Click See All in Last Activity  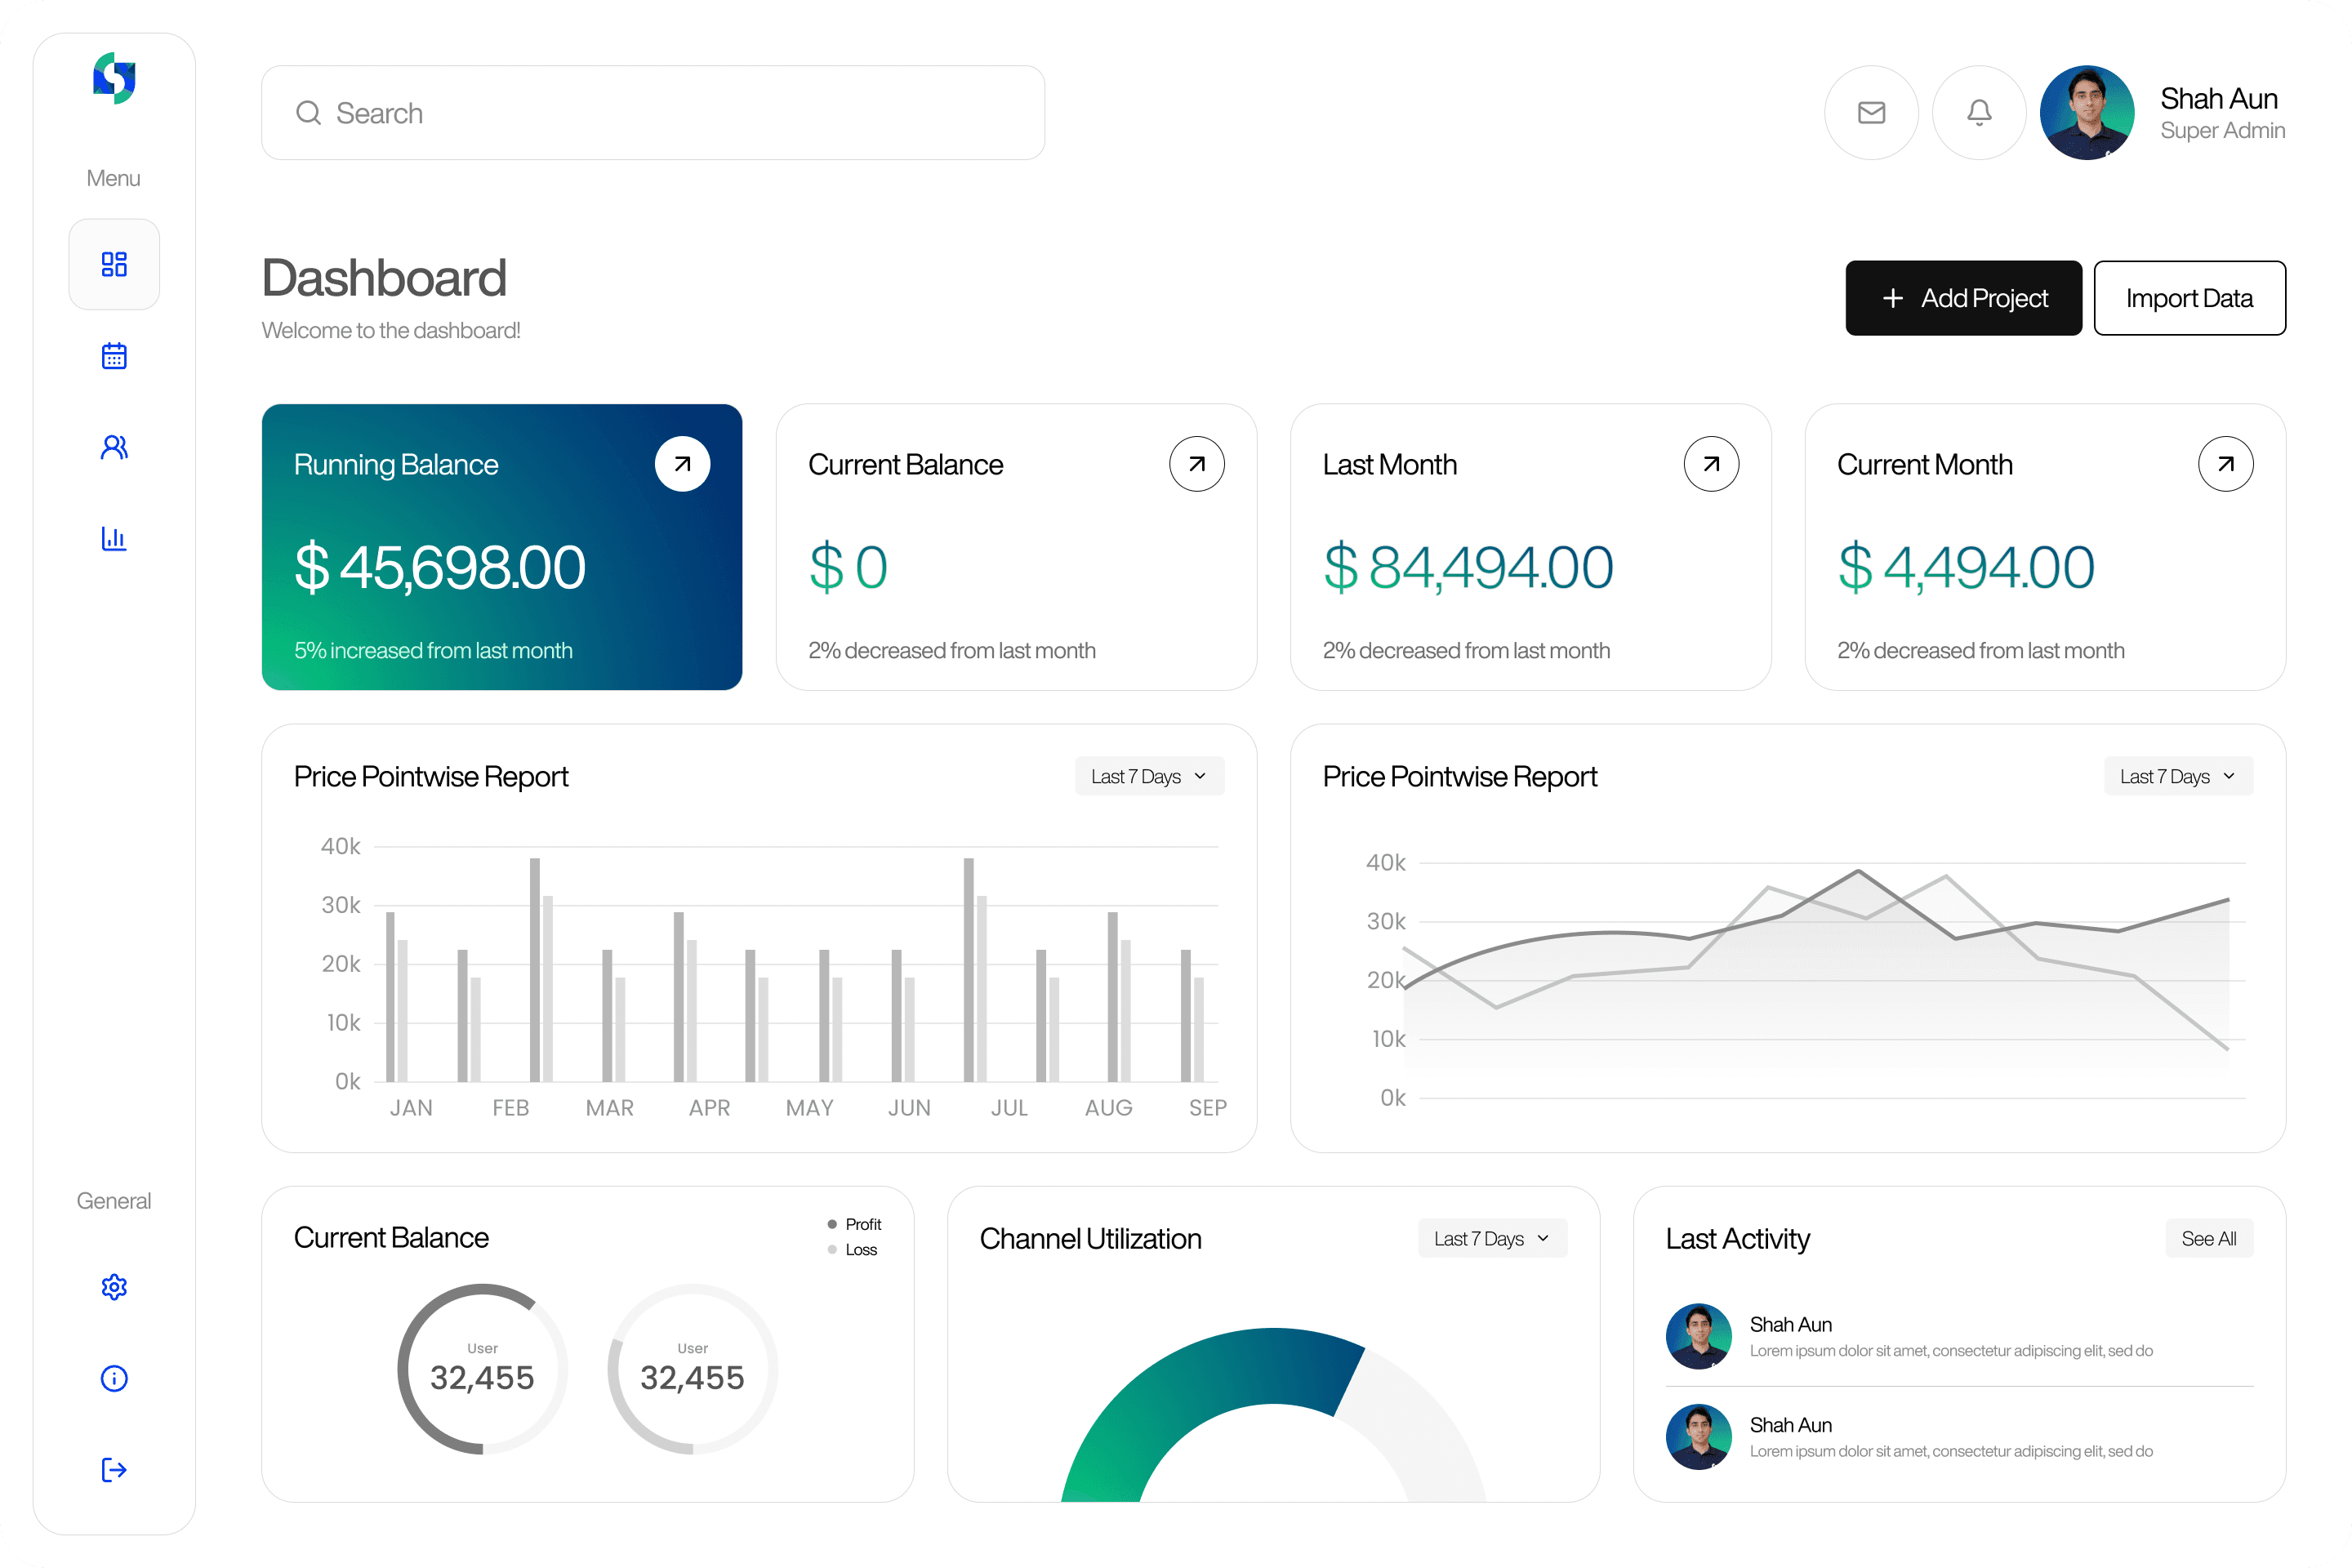[2208, 1239]
